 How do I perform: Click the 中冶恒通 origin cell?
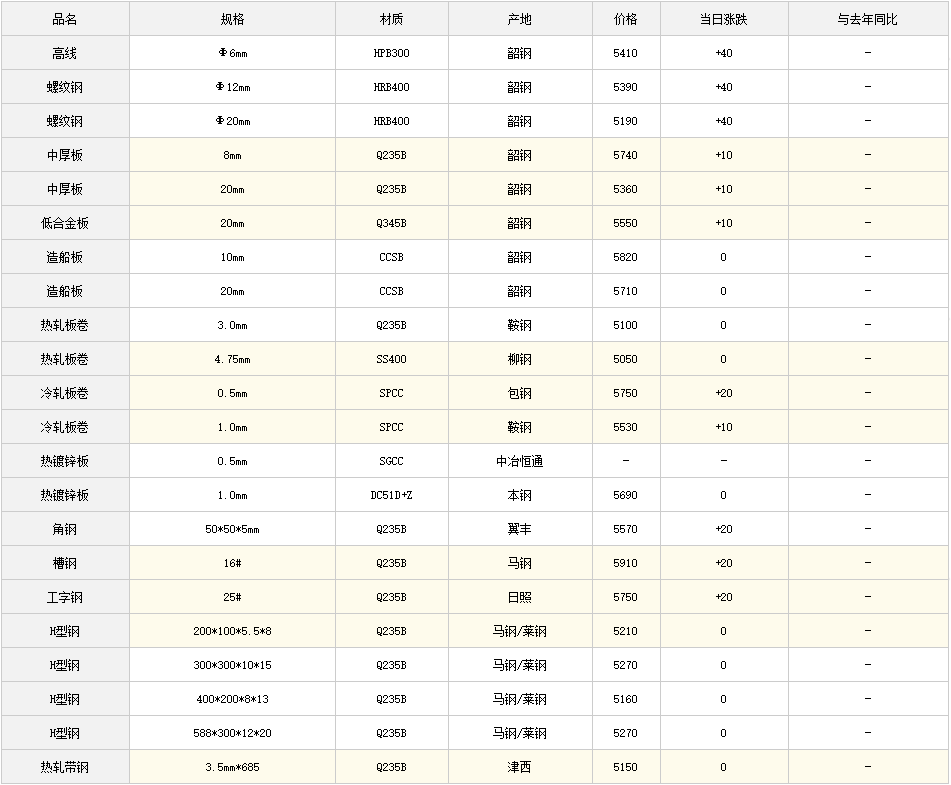(x=520, y=461)
